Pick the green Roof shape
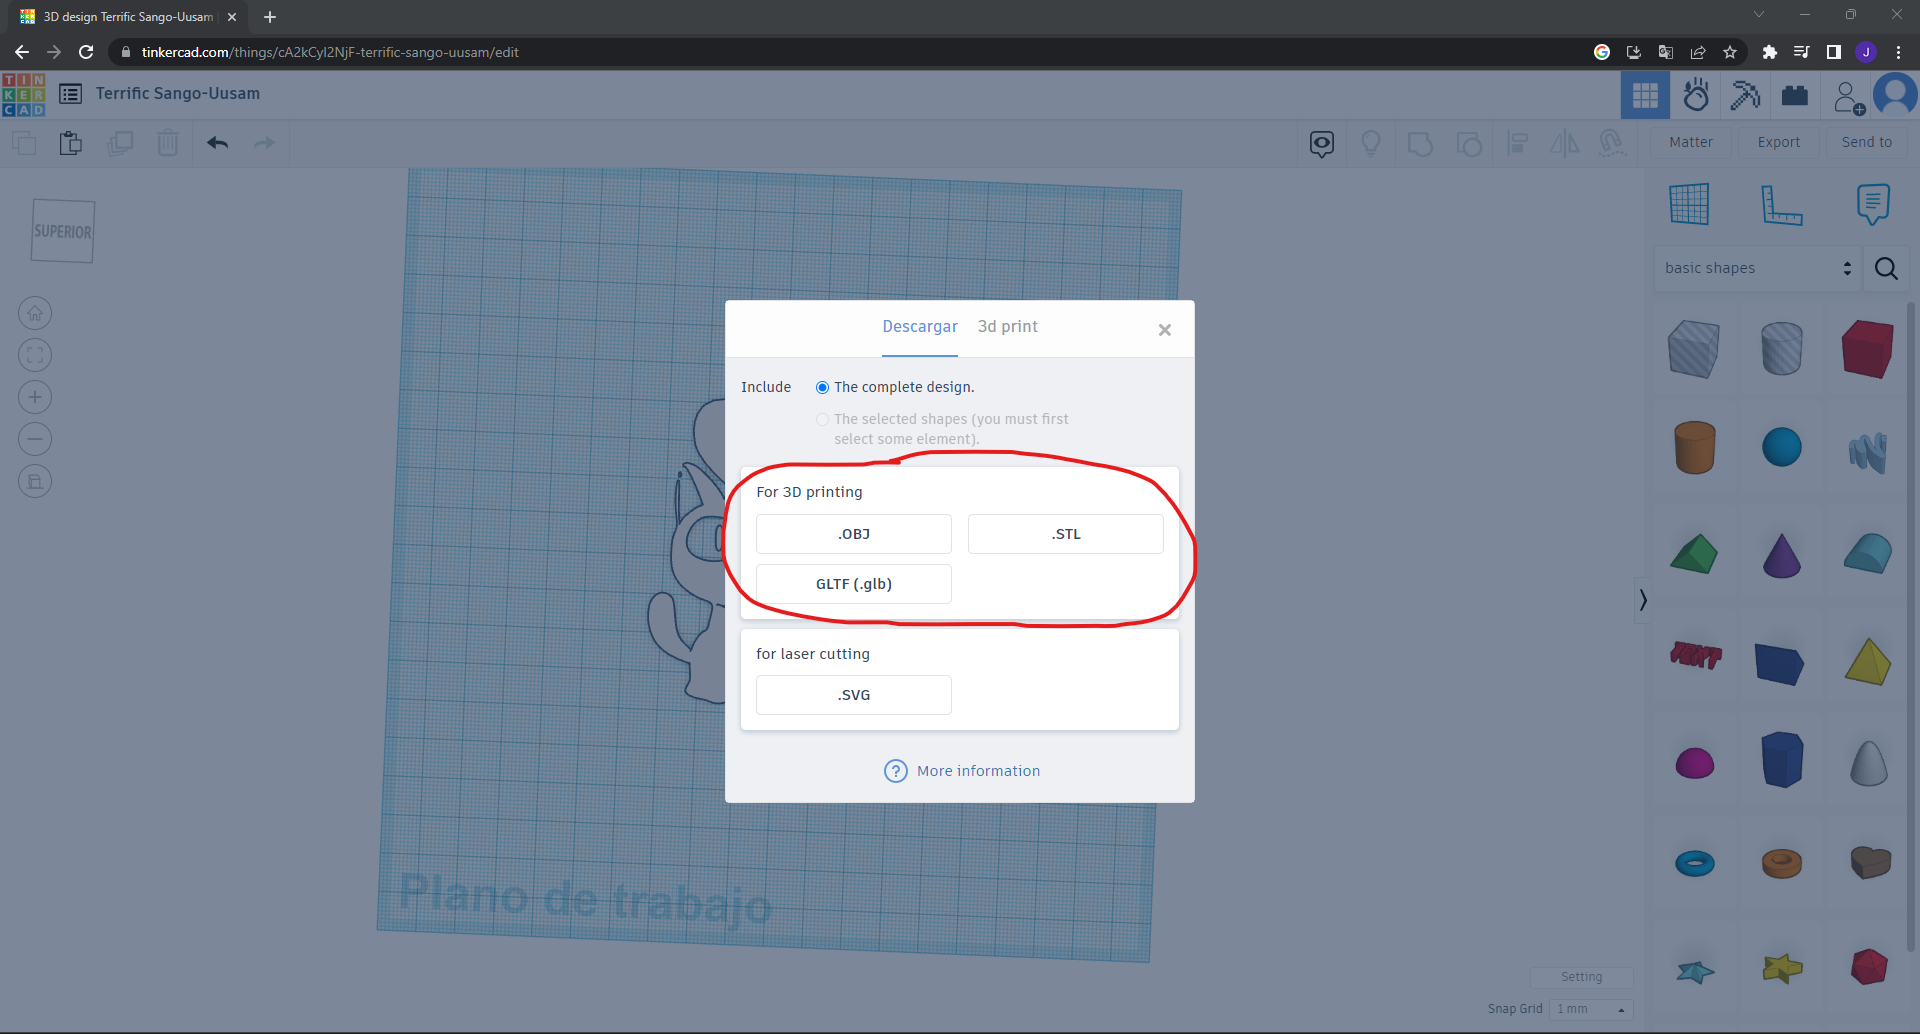Viewport: 1920px width, 1034px height. click(1694, 554)
